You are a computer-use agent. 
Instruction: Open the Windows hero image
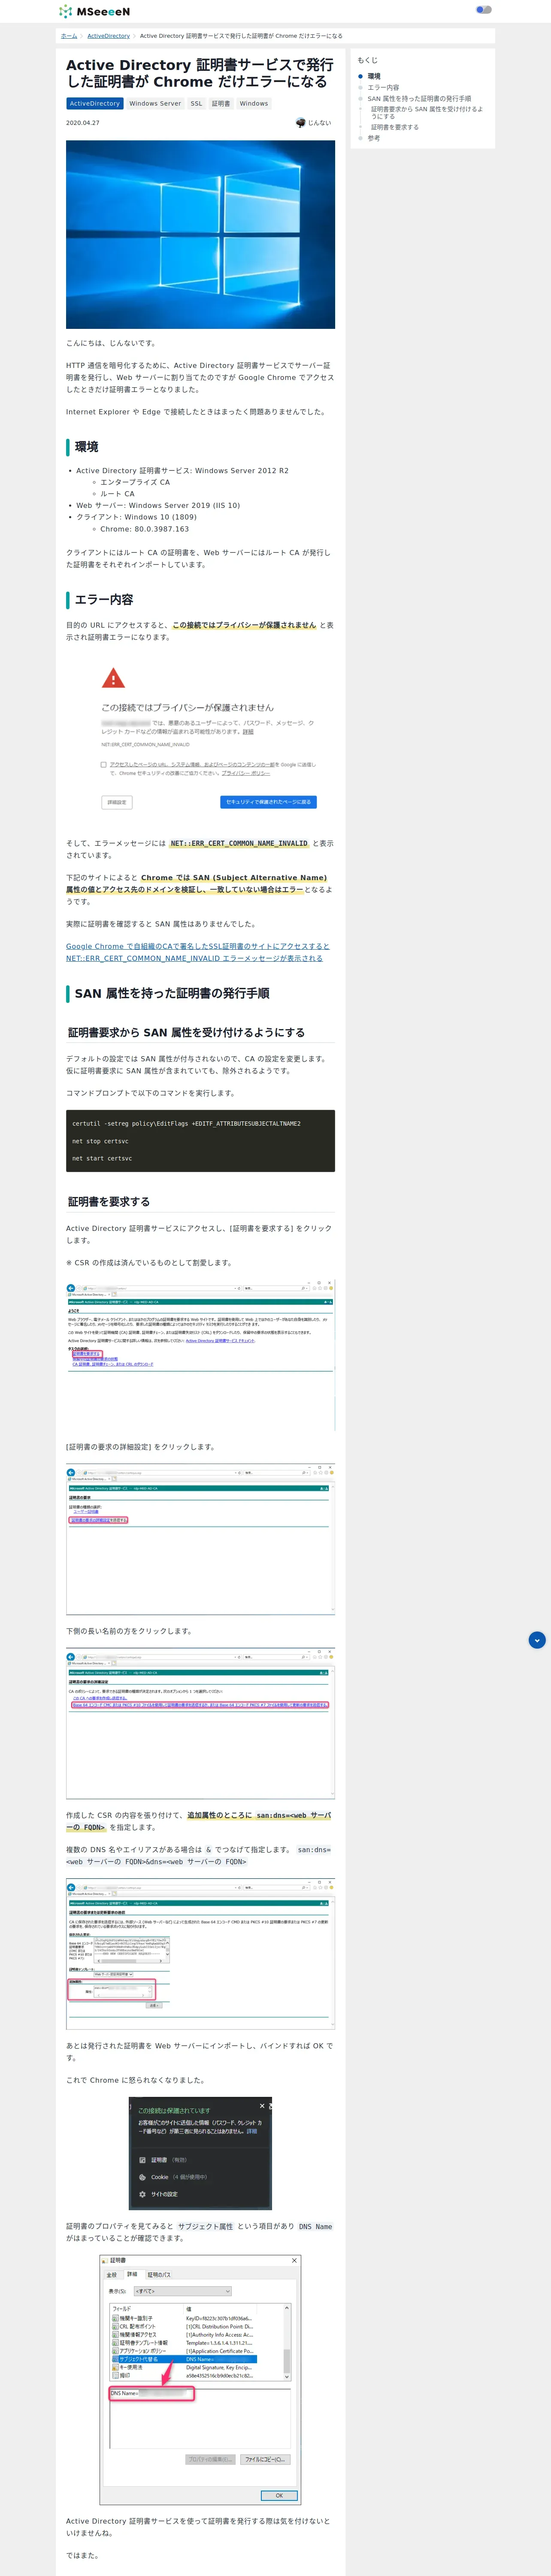200,234
